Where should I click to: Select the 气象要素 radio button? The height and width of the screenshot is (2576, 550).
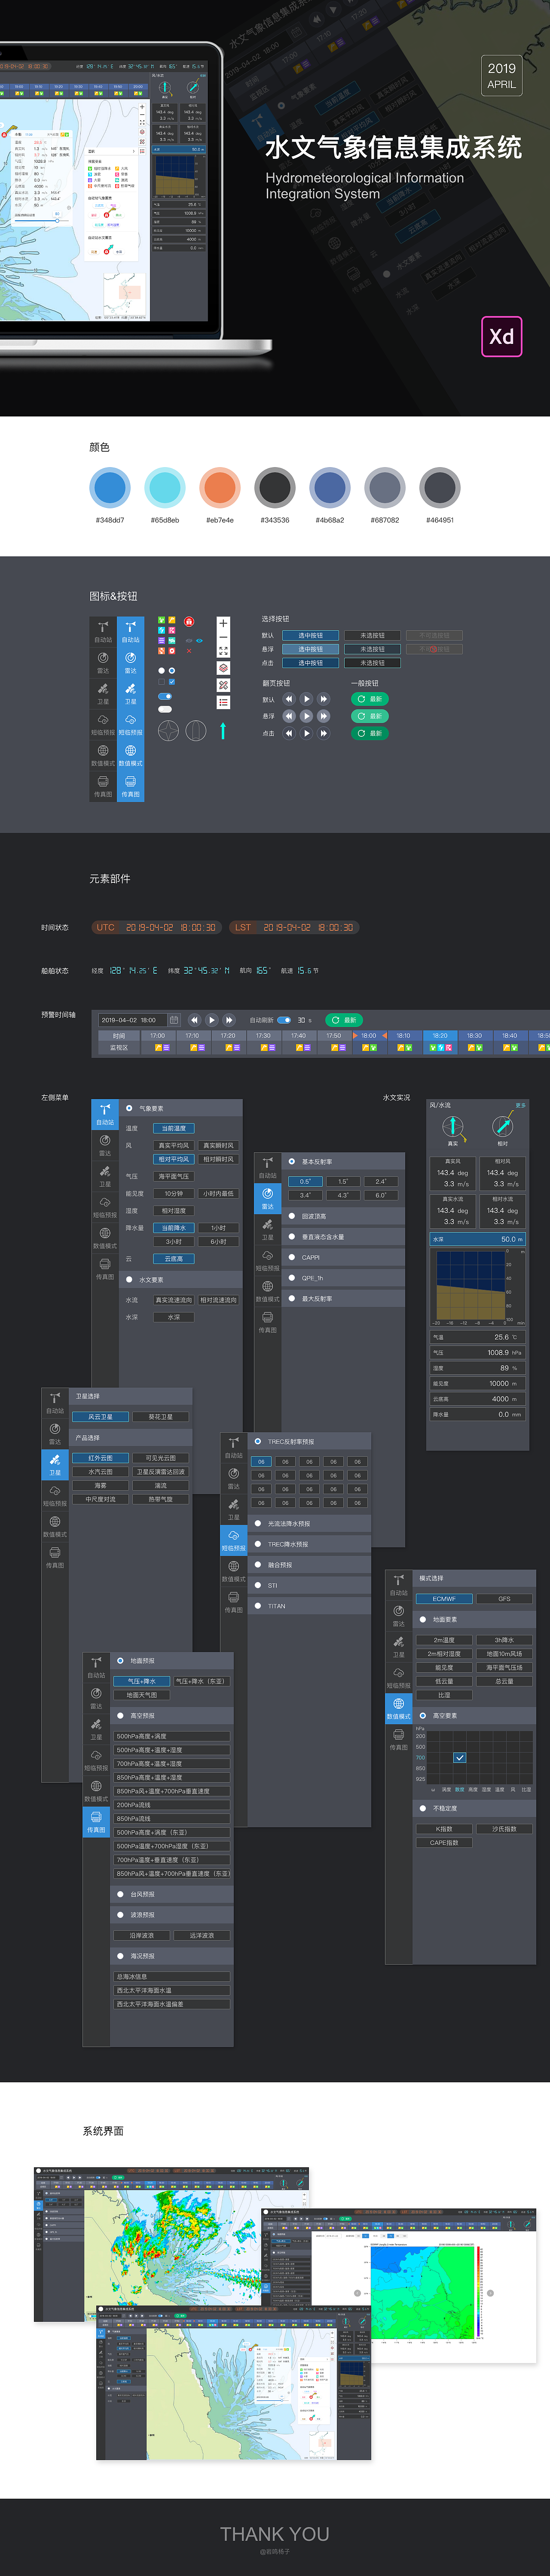pos(129,1108)
